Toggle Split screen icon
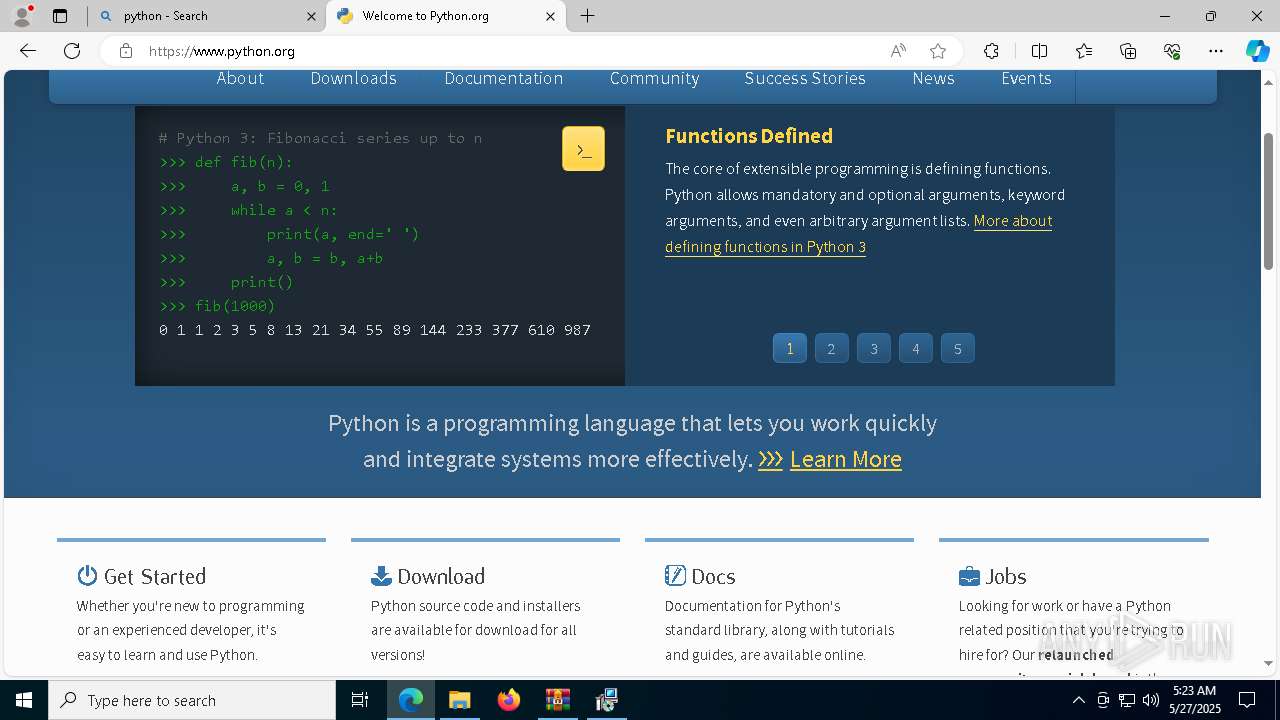The height and width of the screenshot is (720, 1280). [1039, 51]
